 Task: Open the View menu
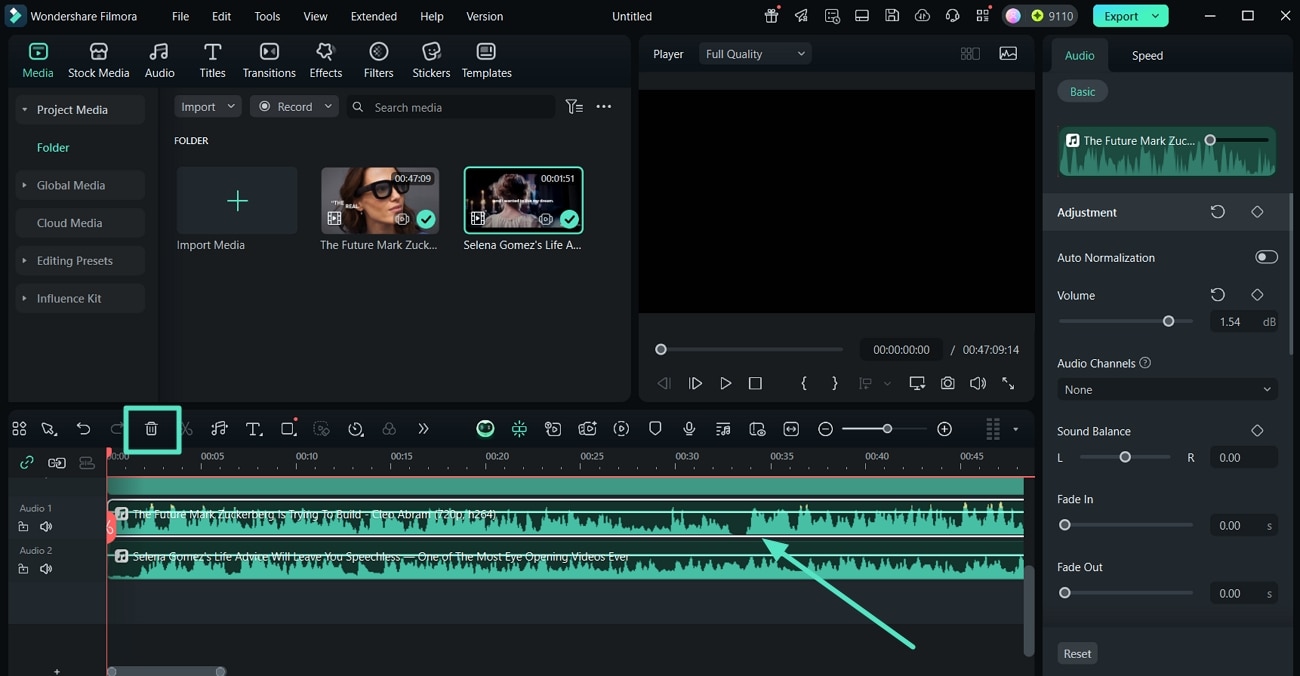(315, 16)
